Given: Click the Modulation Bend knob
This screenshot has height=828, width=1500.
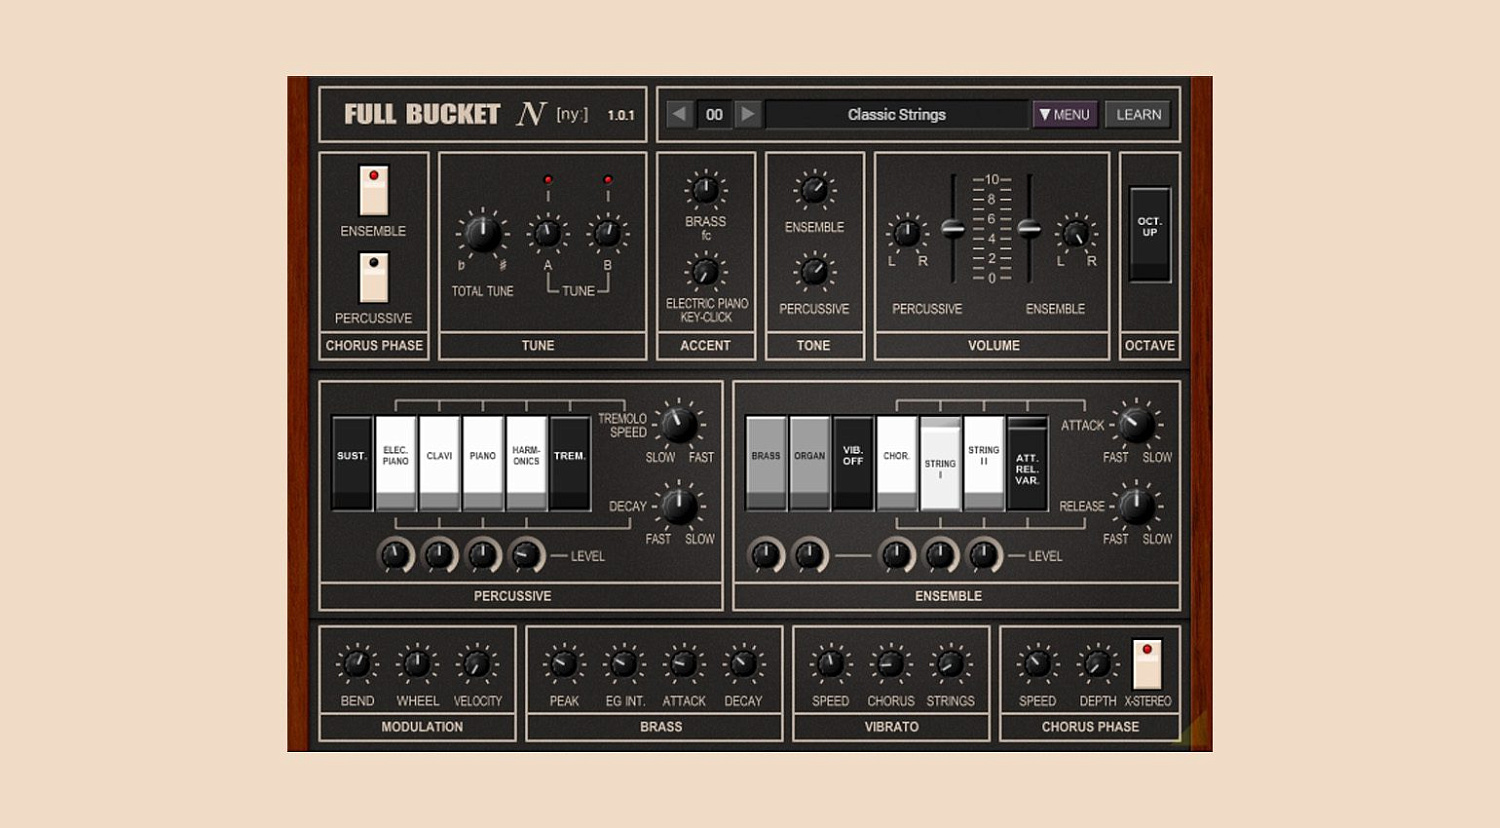Looking at the screenshot, I should (357, 664).
